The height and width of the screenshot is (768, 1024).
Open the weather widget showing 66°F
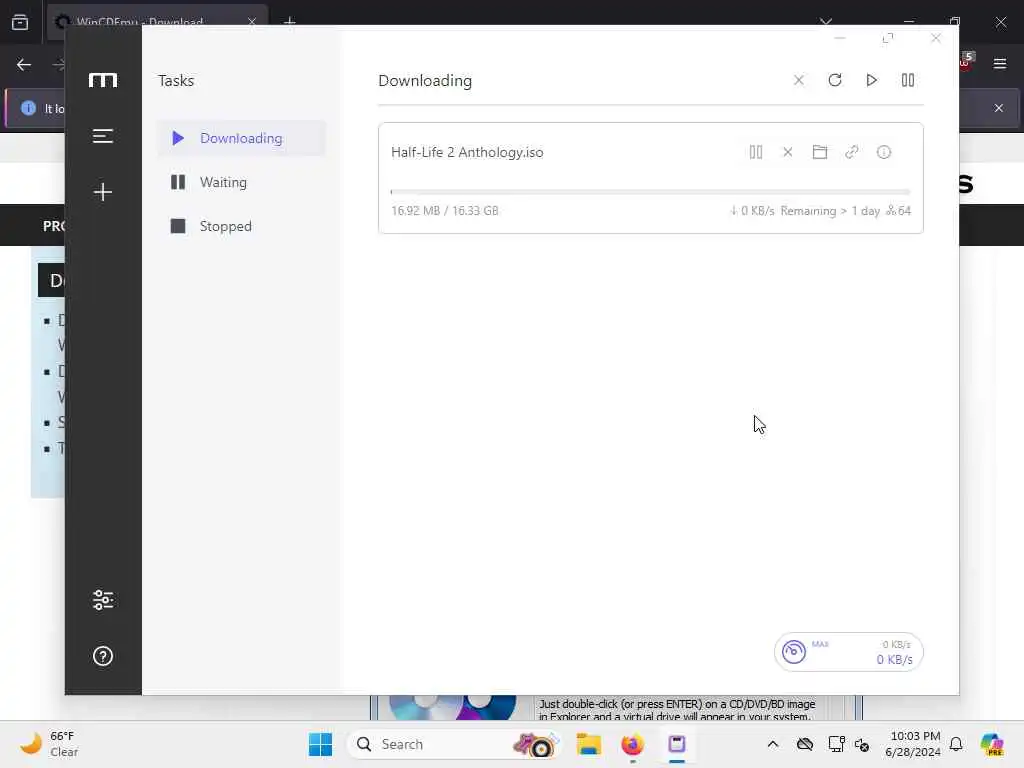click(x=49, y=744)
